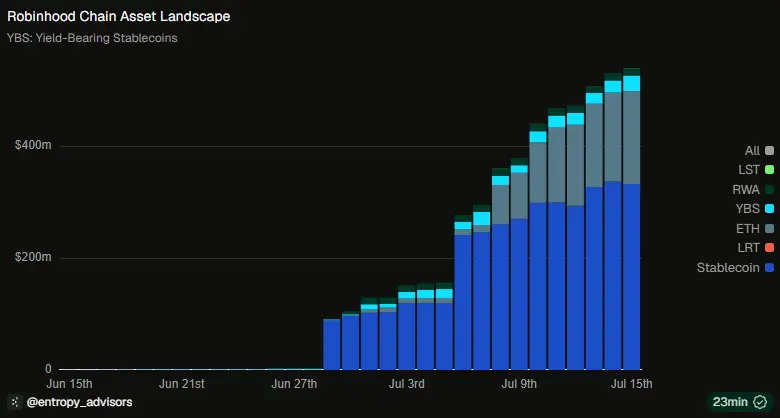Click the Jun 21st x-axis label
This screenshot has height=418, width=780.
(x=182, y=384)
